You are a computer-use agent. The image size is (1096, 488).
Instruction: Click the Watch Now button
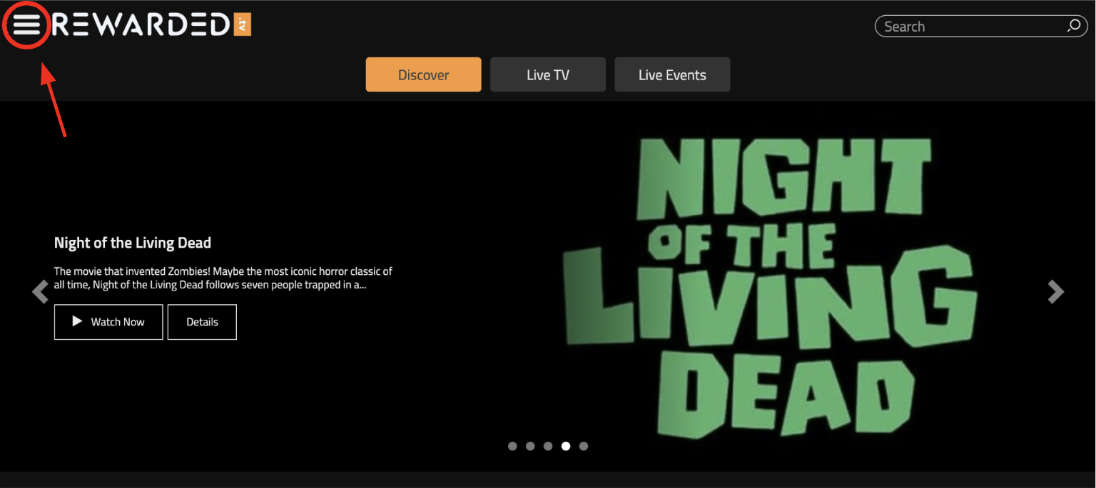coord(108,322)
